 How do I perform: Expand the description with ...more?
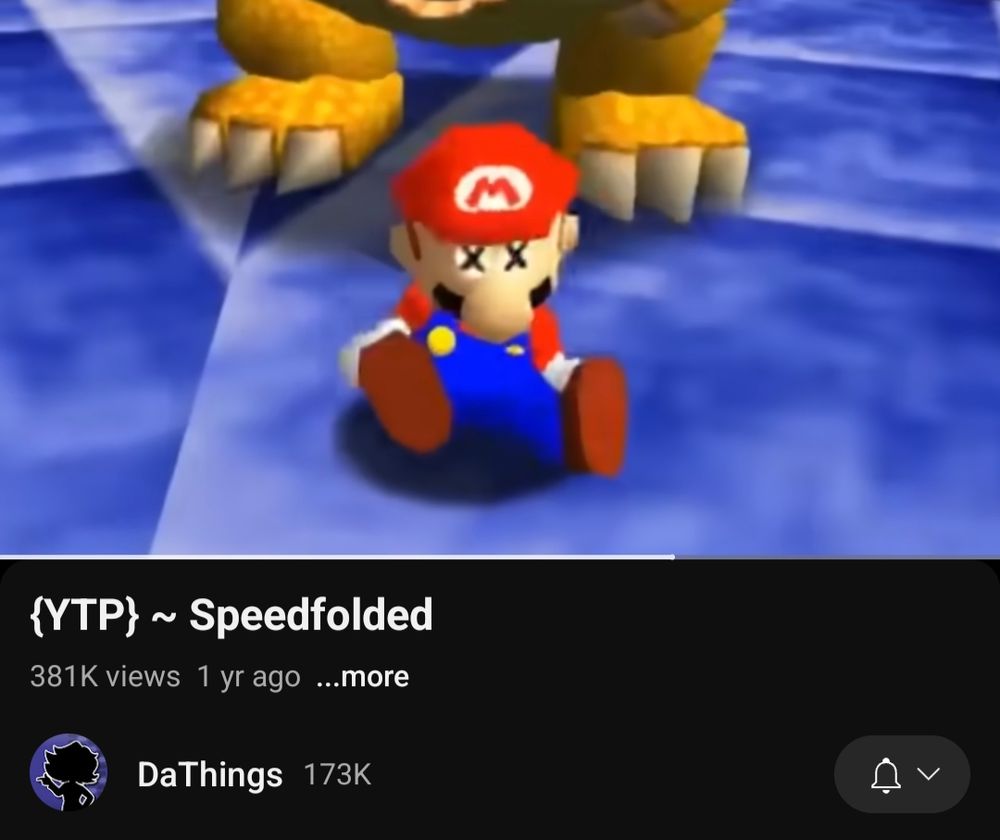tap(362, 677)
